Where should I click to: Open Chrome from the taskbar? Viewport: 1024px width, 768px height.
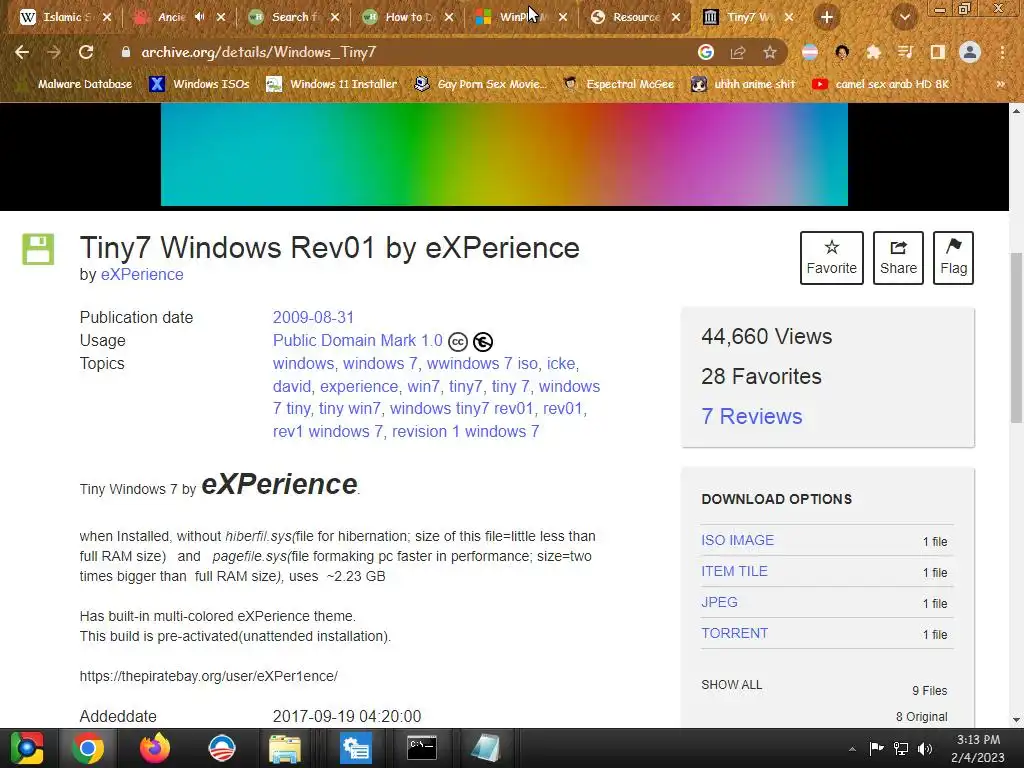[x=88, y=748]
